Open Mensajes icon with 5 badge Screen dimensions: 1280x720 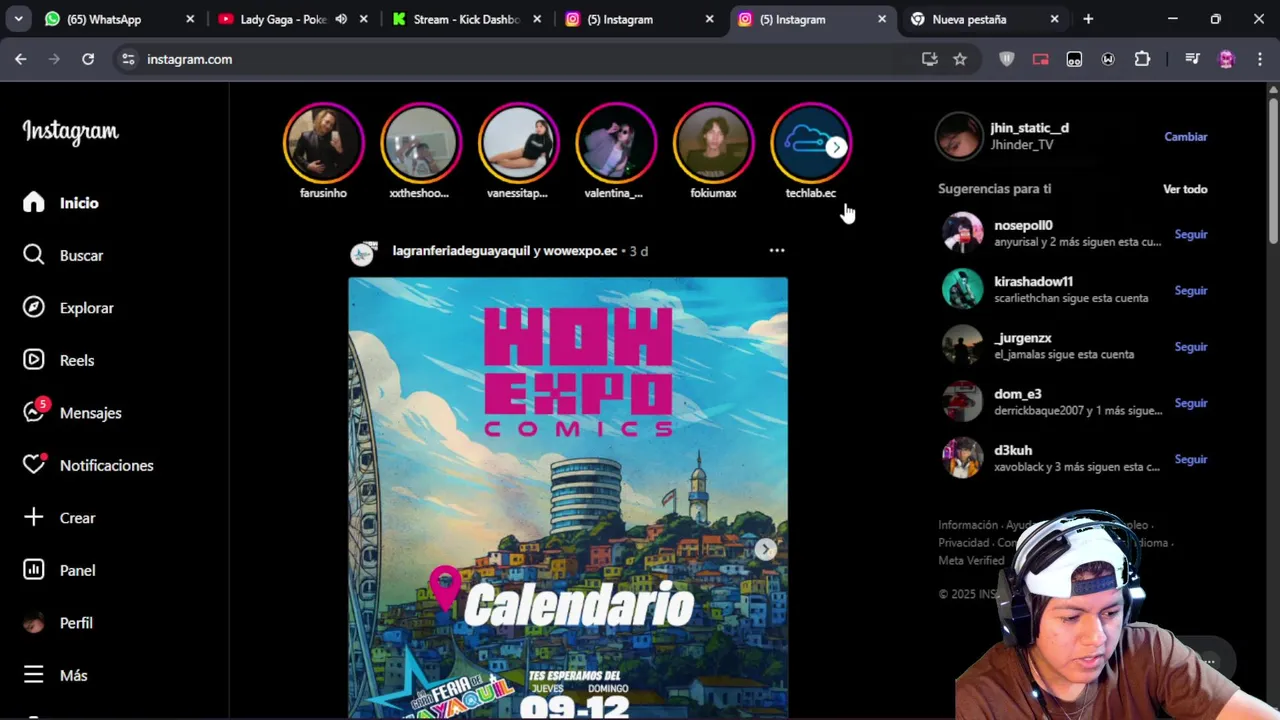point(34,412)
